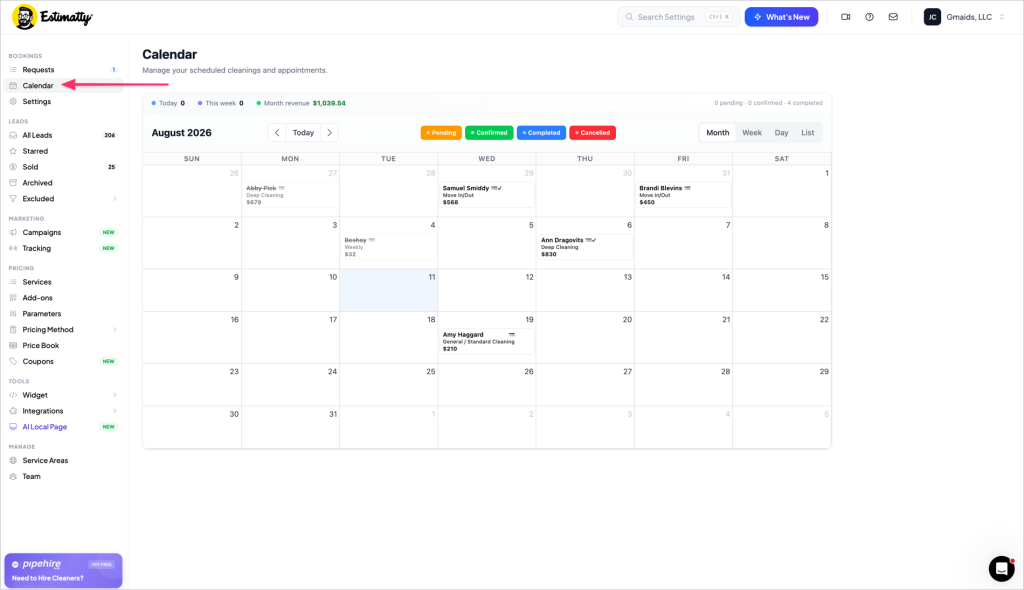Open the cancelled Abby Pick event
Viewport: 1024px width, 590px height.
[x=290, y=195]
